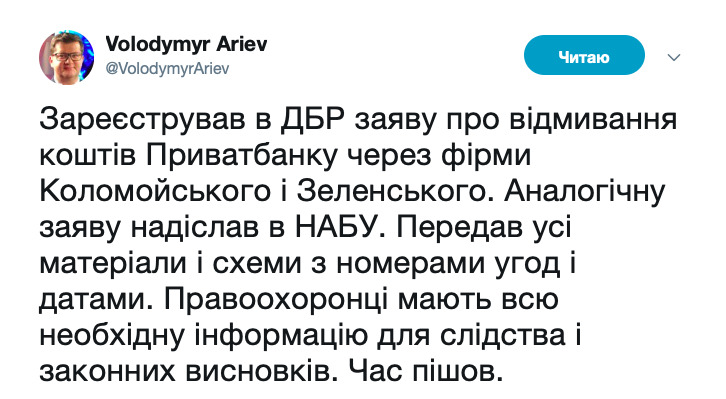Open the @VolodymyrAriev handle link
The height and width of the screenshot is (399, 726).
click(167, 69)
